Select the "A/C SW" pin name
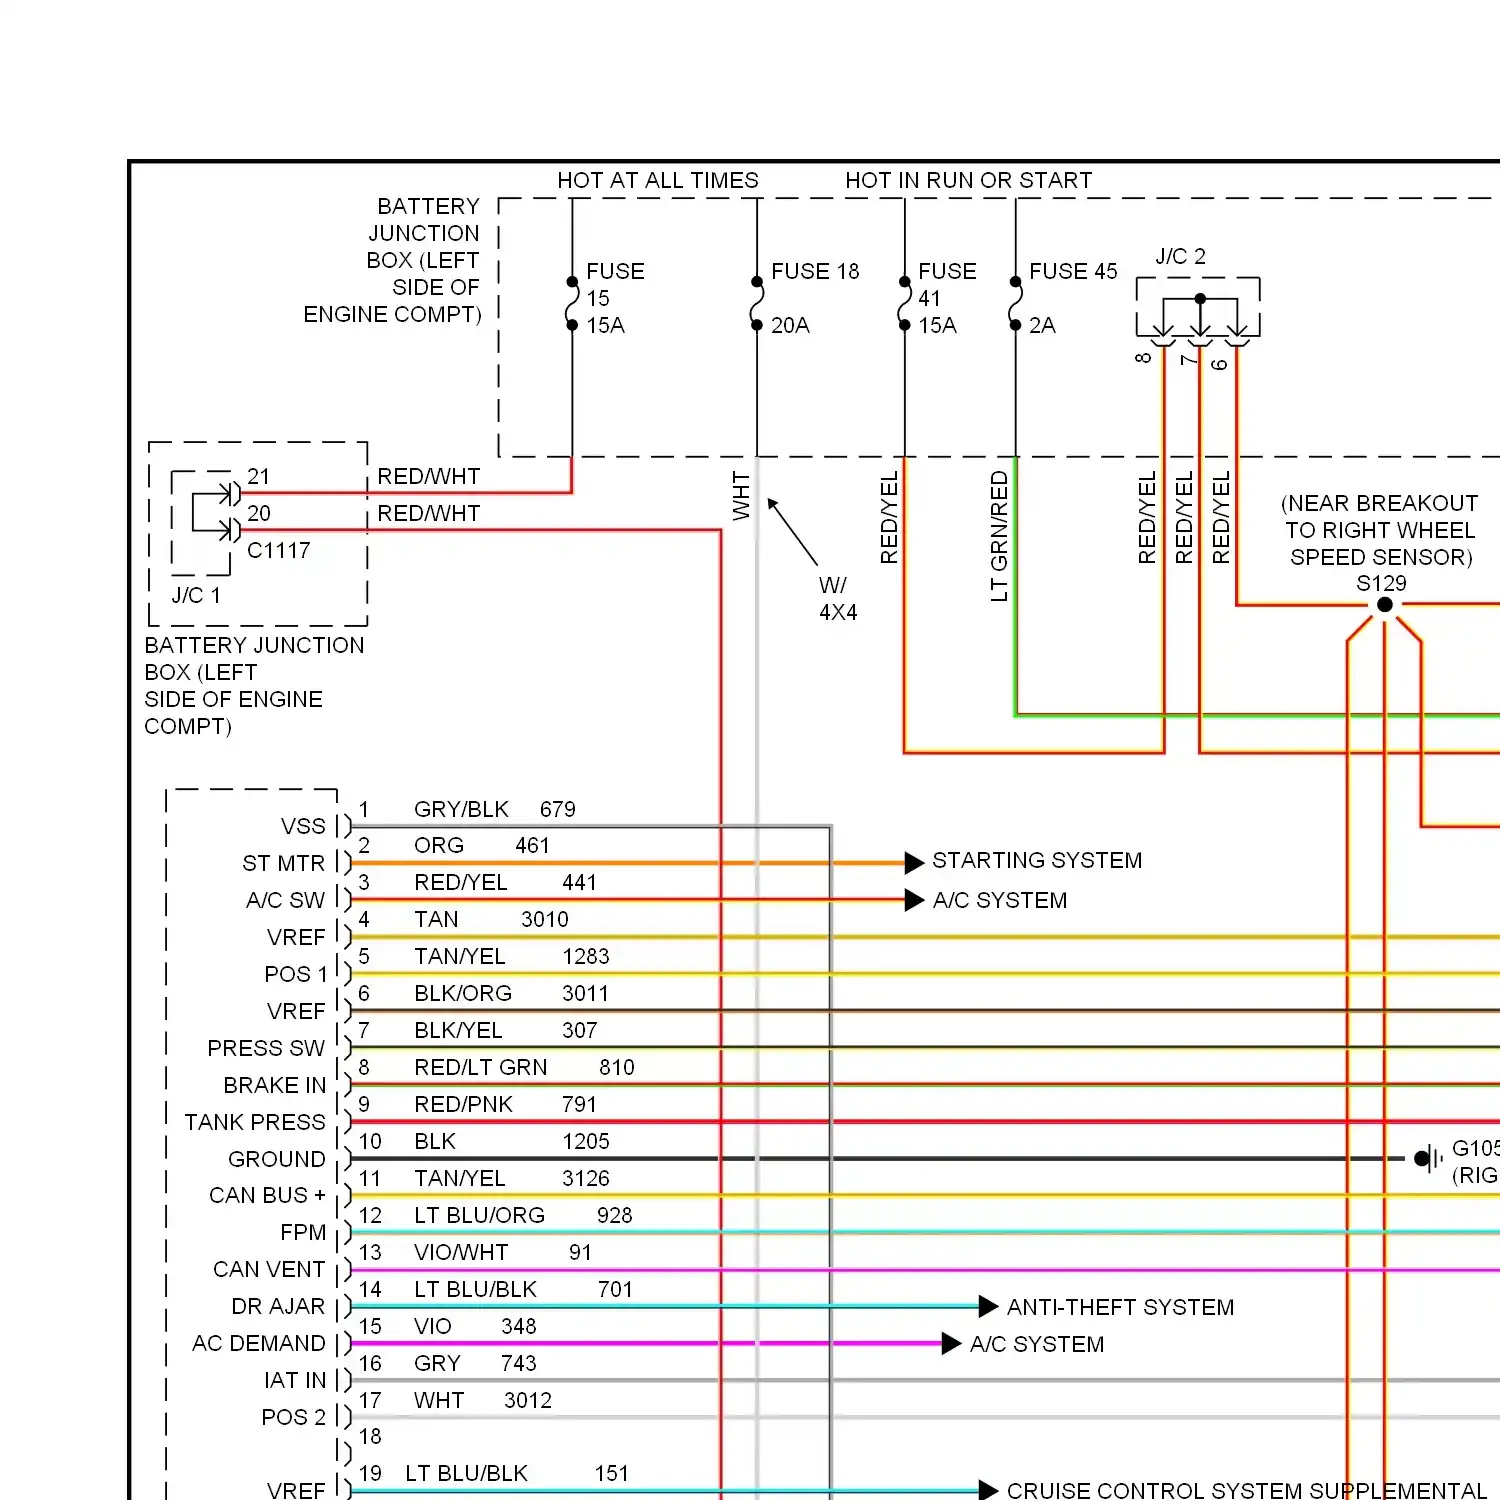The height and width of the screenshot is (1500, 1500). tap(286, 901)
